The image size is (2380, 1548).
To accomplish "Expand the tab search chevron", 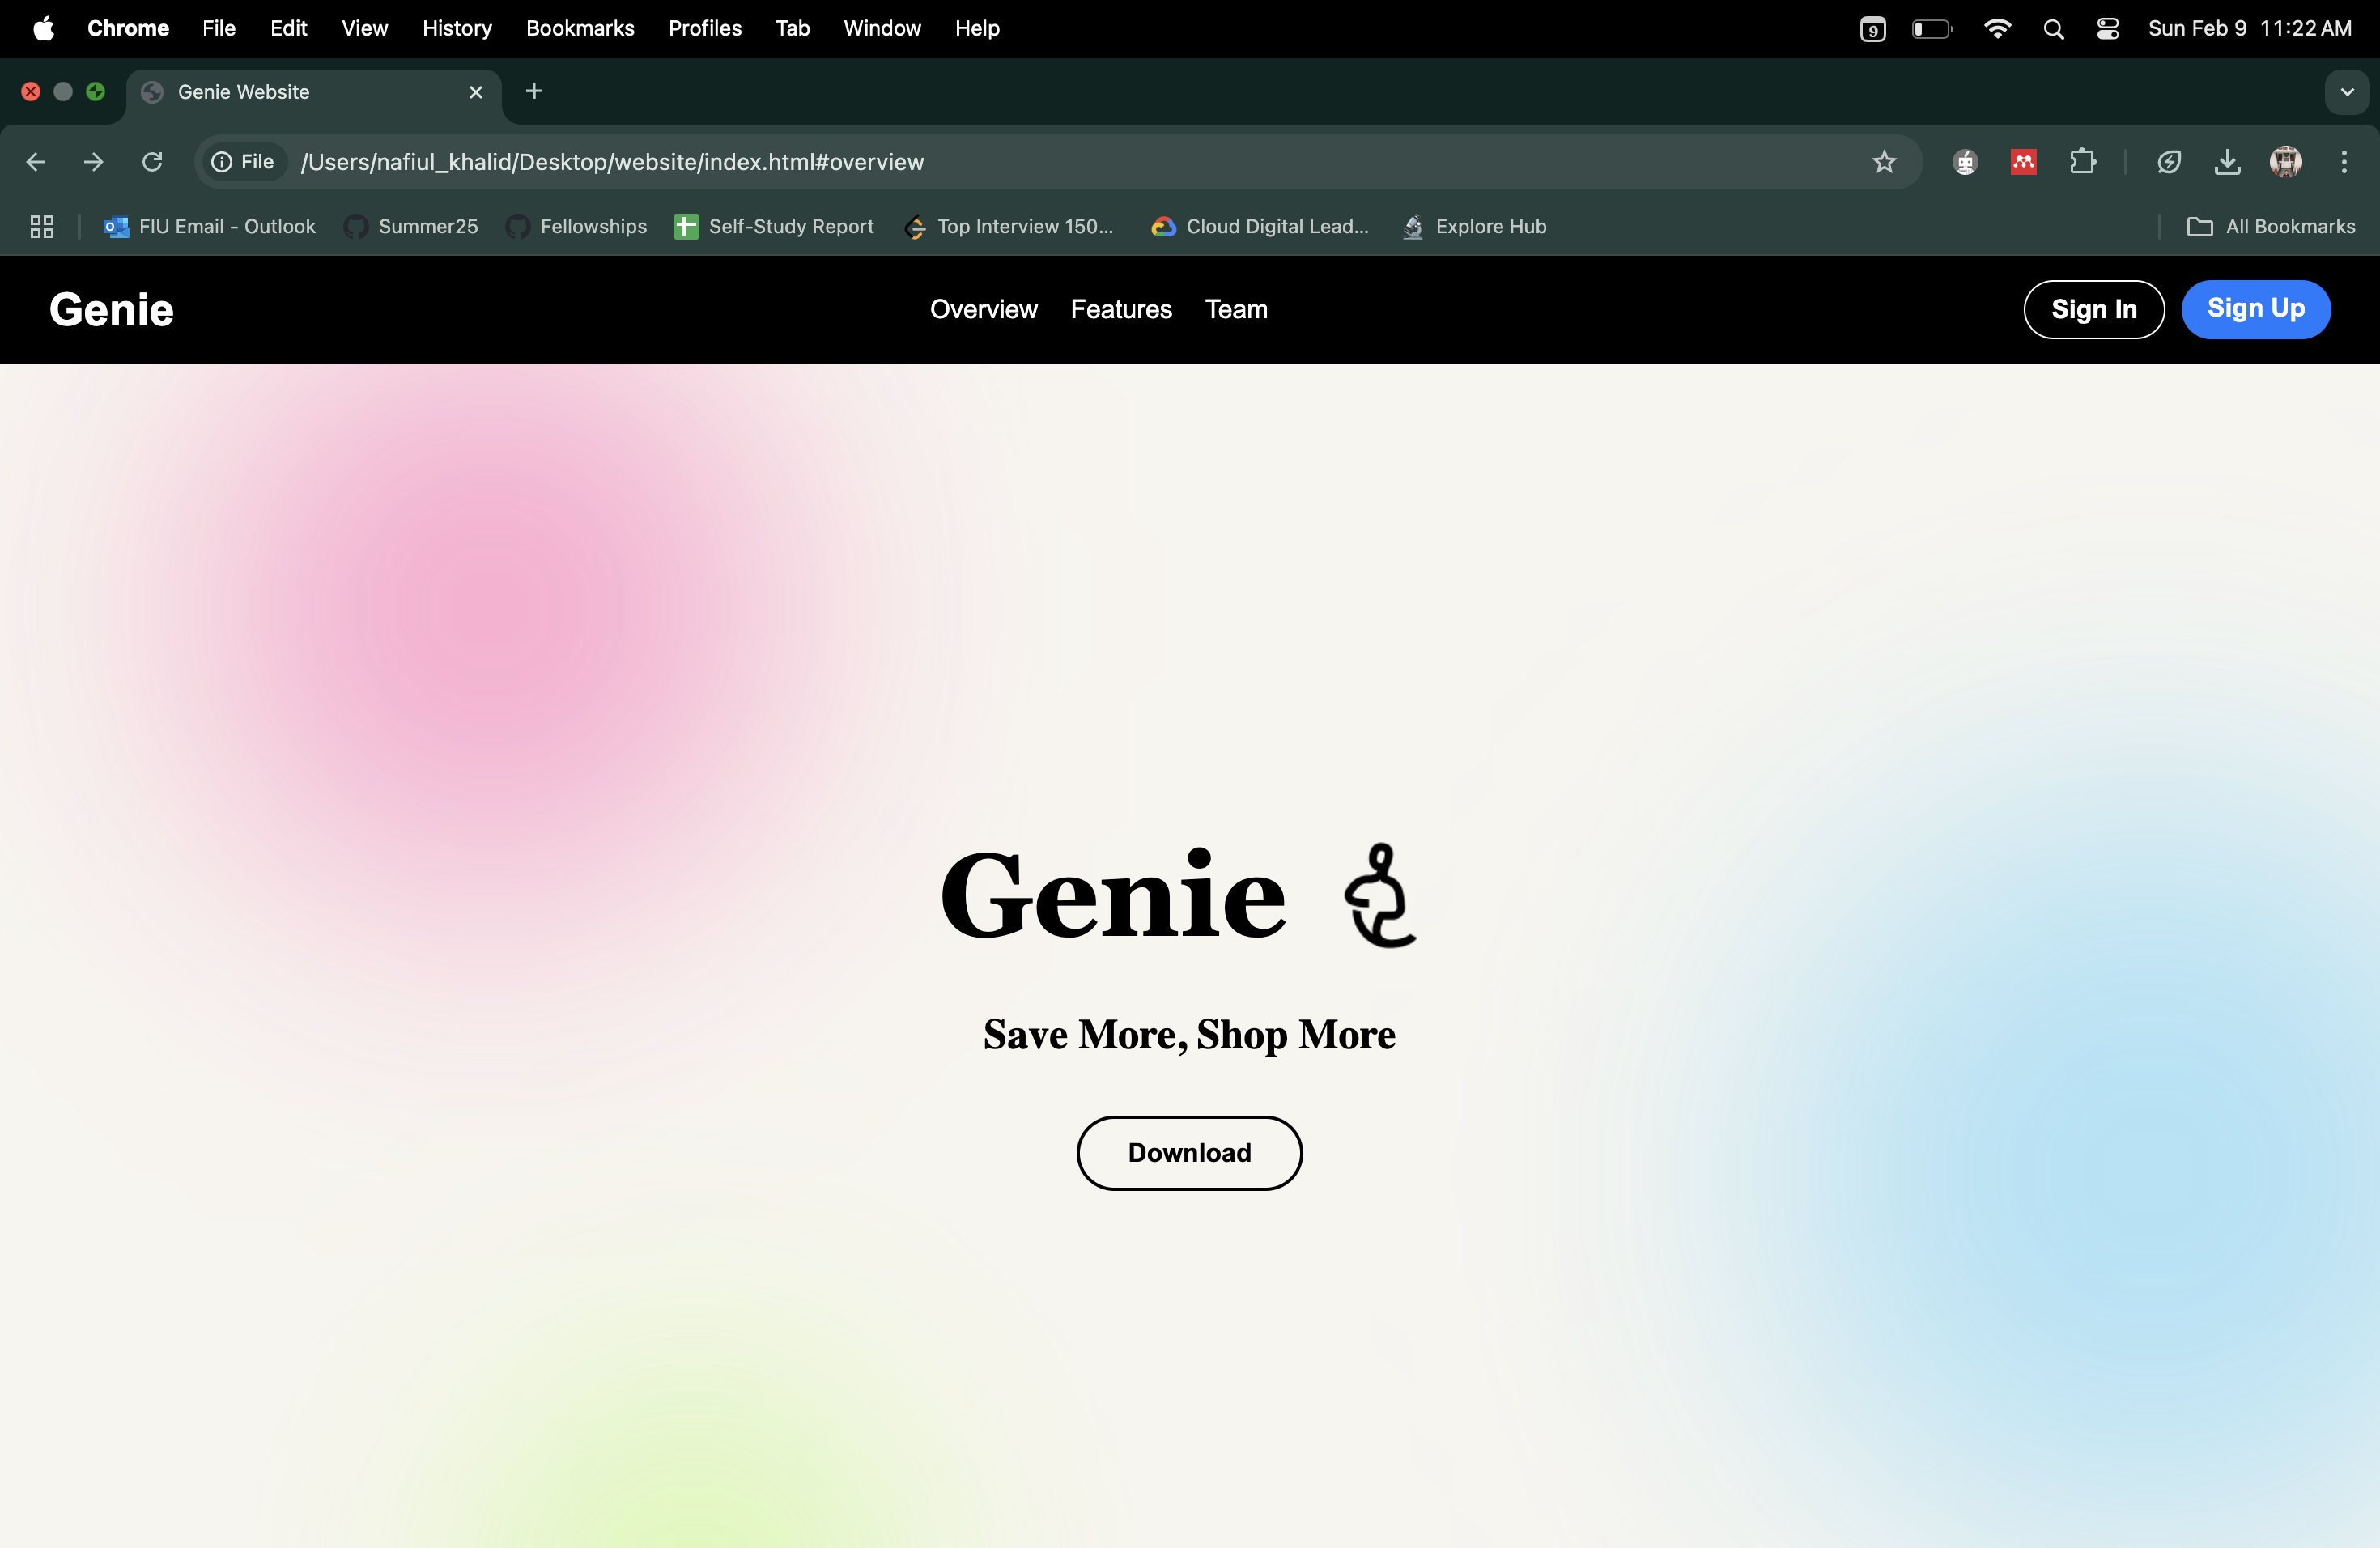I will click(2347, 92).
